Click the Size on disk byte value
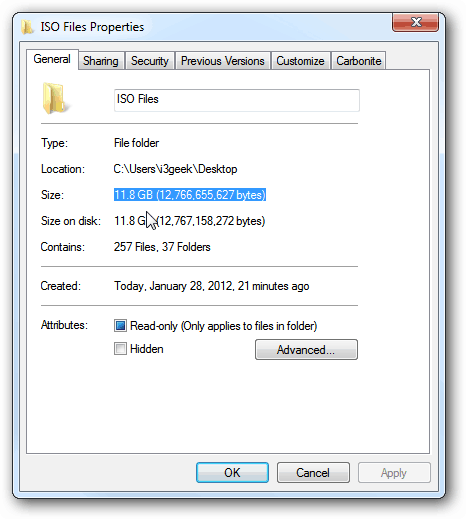 (x=211, y=221)
